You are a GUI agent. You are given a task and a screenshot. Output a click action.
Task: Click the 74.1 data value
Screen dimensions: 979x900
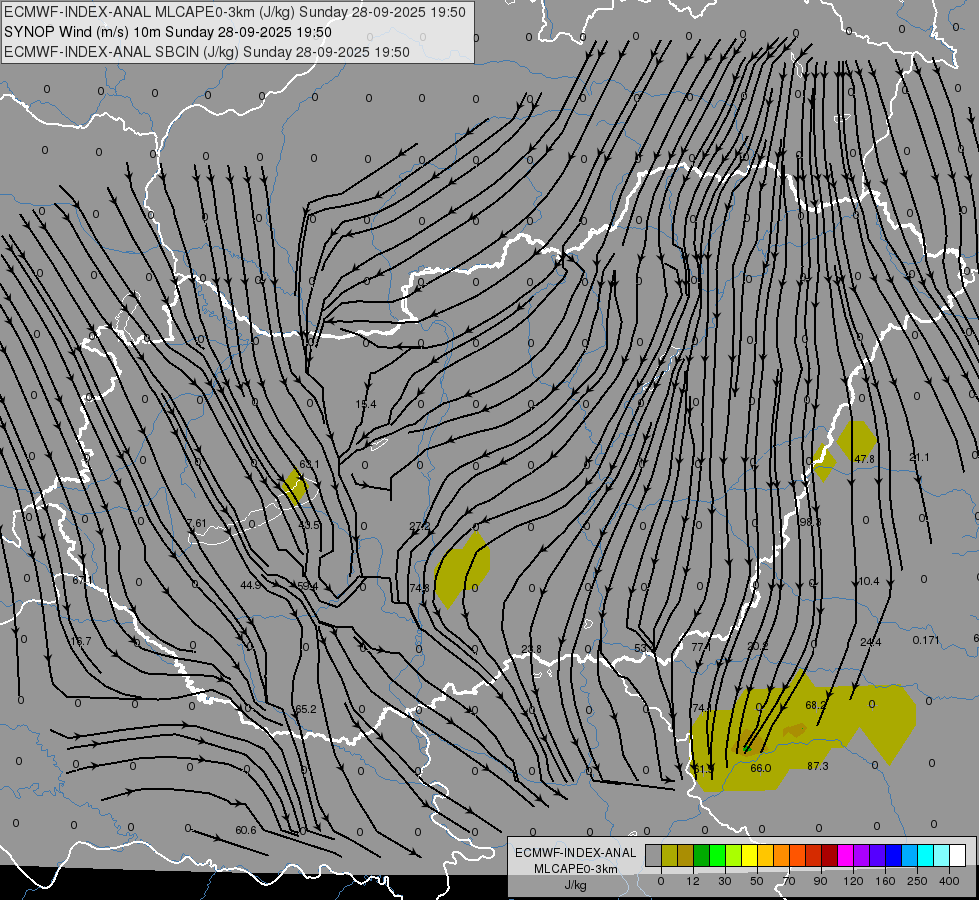[703, 708]
